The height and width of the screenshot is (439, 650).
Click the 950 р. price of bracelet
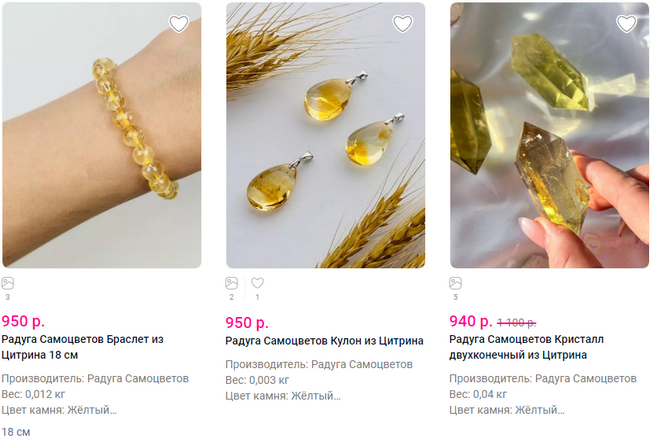[23, 321]
